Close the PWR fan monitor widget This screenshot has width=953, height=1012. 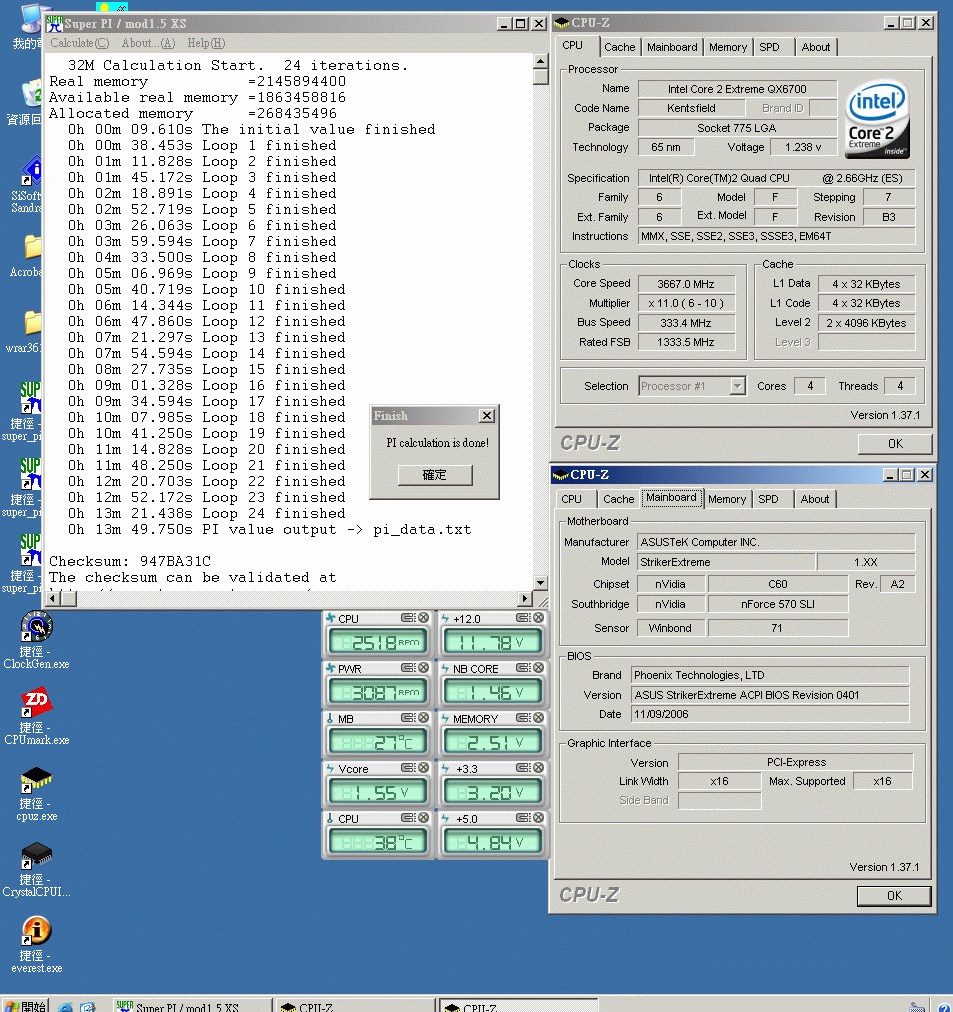click(423, 667)
